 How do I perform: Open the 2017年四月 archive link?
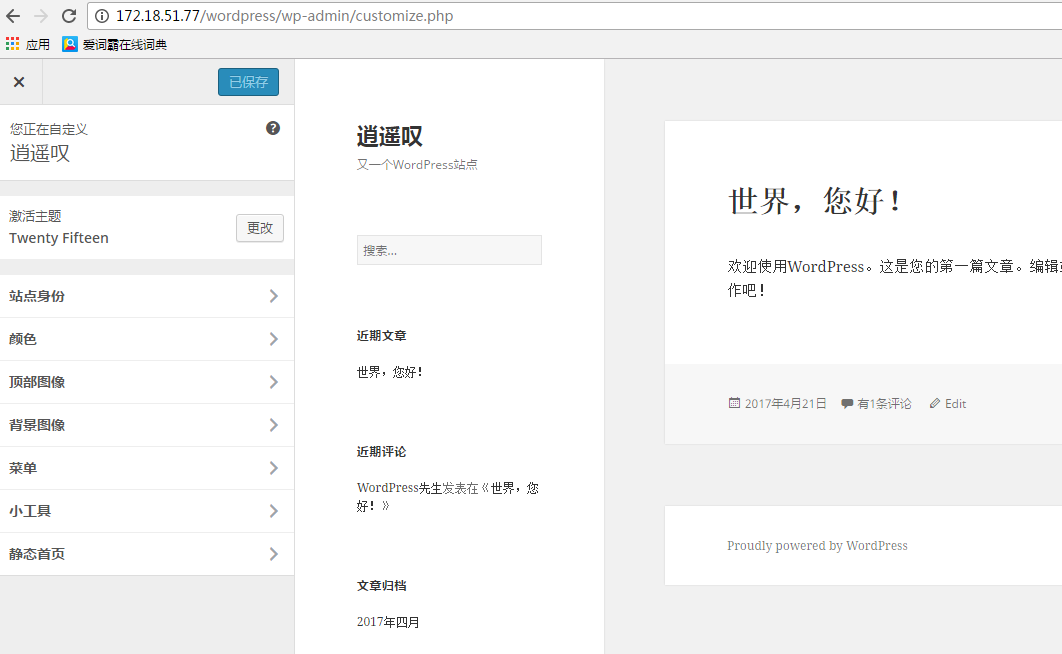point(388,622)
